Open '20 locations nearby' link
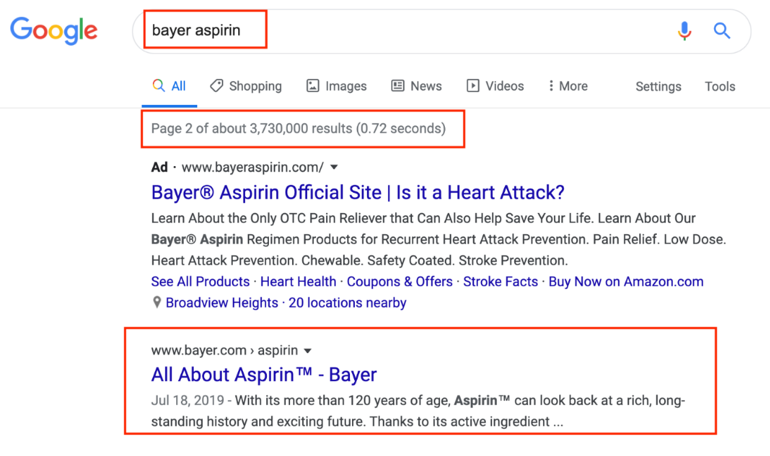 347,303
